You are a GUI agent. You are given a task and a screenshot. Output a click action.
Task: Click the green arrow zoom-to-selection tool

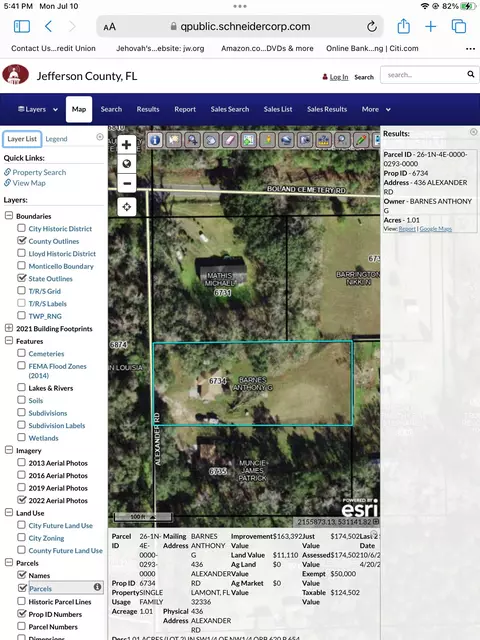(x=249, y=140)
